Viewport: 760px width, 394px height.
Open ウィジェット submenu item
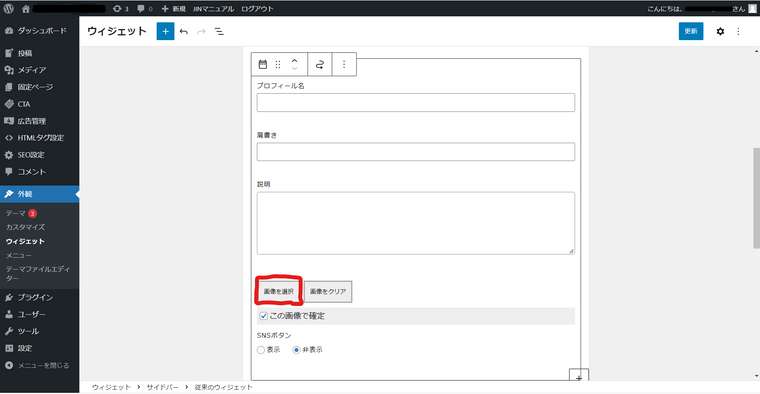(25, 241)
